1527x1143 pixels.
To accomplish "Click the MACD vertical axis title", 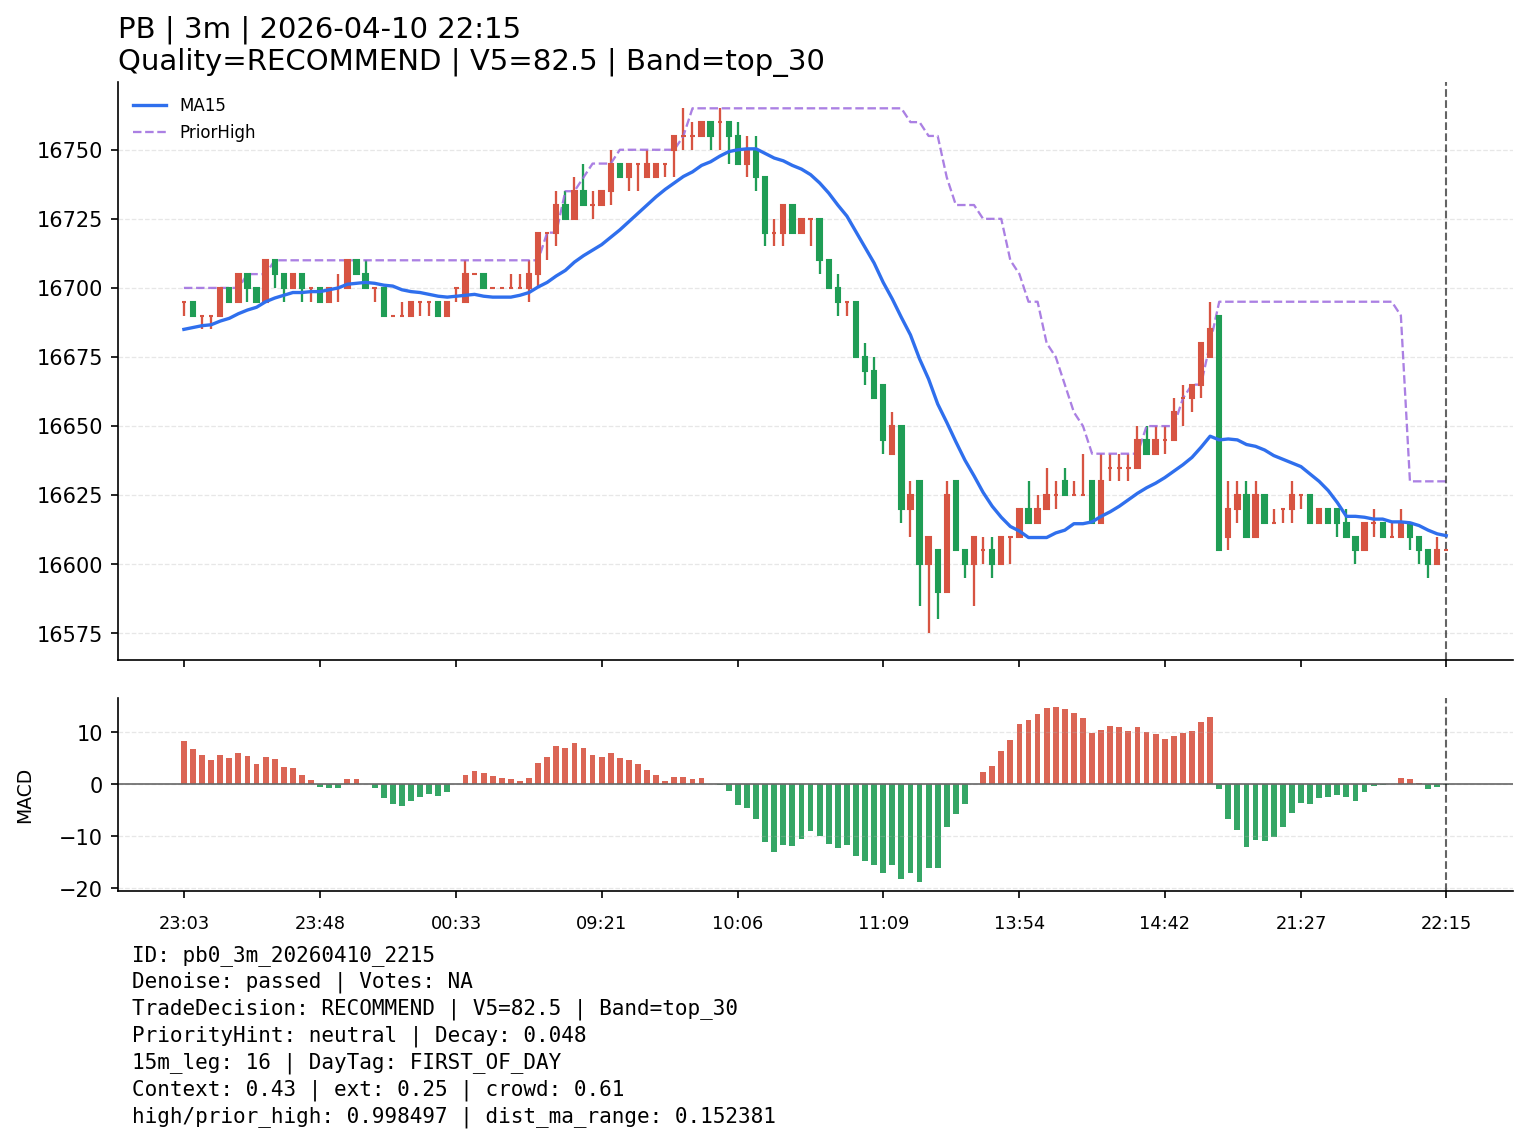I will [x=25, y=796].
